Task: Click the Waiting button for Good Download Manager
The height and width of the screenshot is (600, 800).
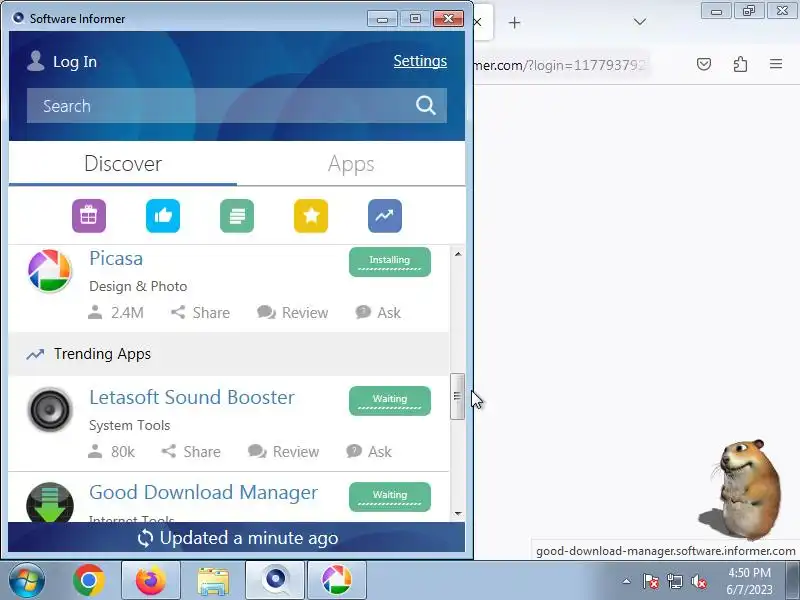Action: point(390,497)
